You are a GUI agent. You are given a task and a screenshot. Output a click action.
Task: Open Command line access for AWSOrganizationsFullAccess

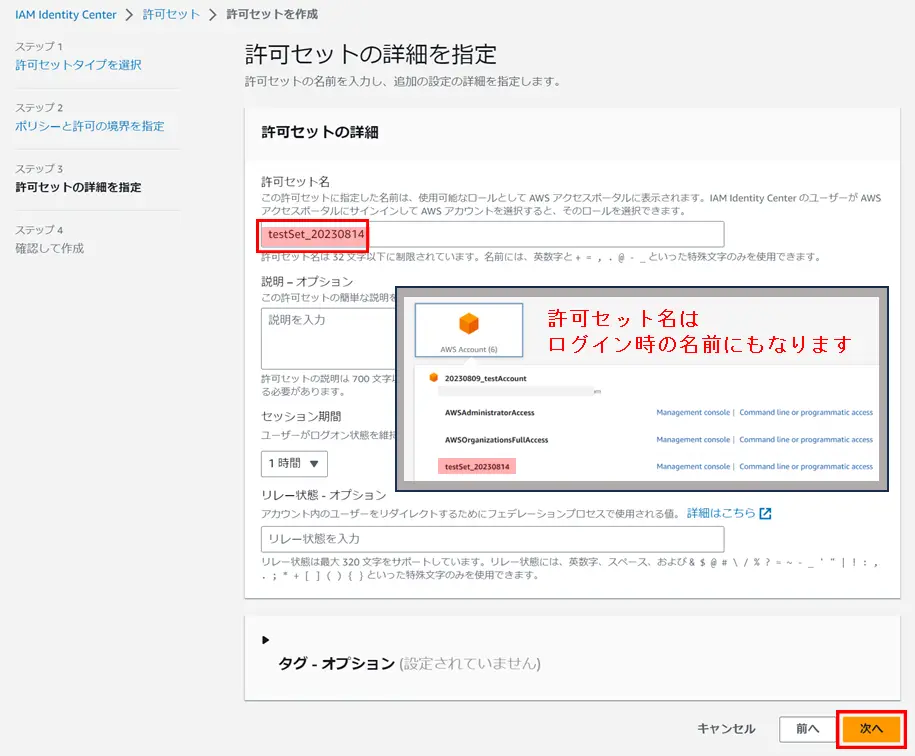[806, 440]
